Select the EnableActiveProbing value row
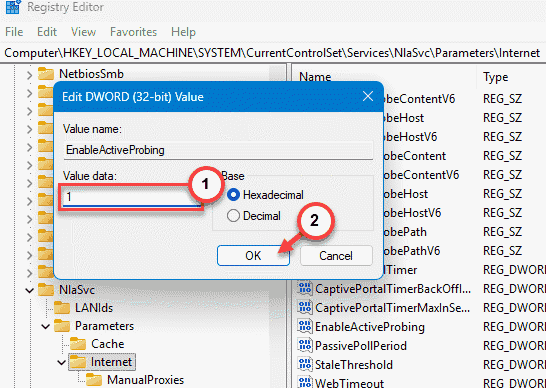Screen dimensions: 546x388 click(x=370, y=327)
